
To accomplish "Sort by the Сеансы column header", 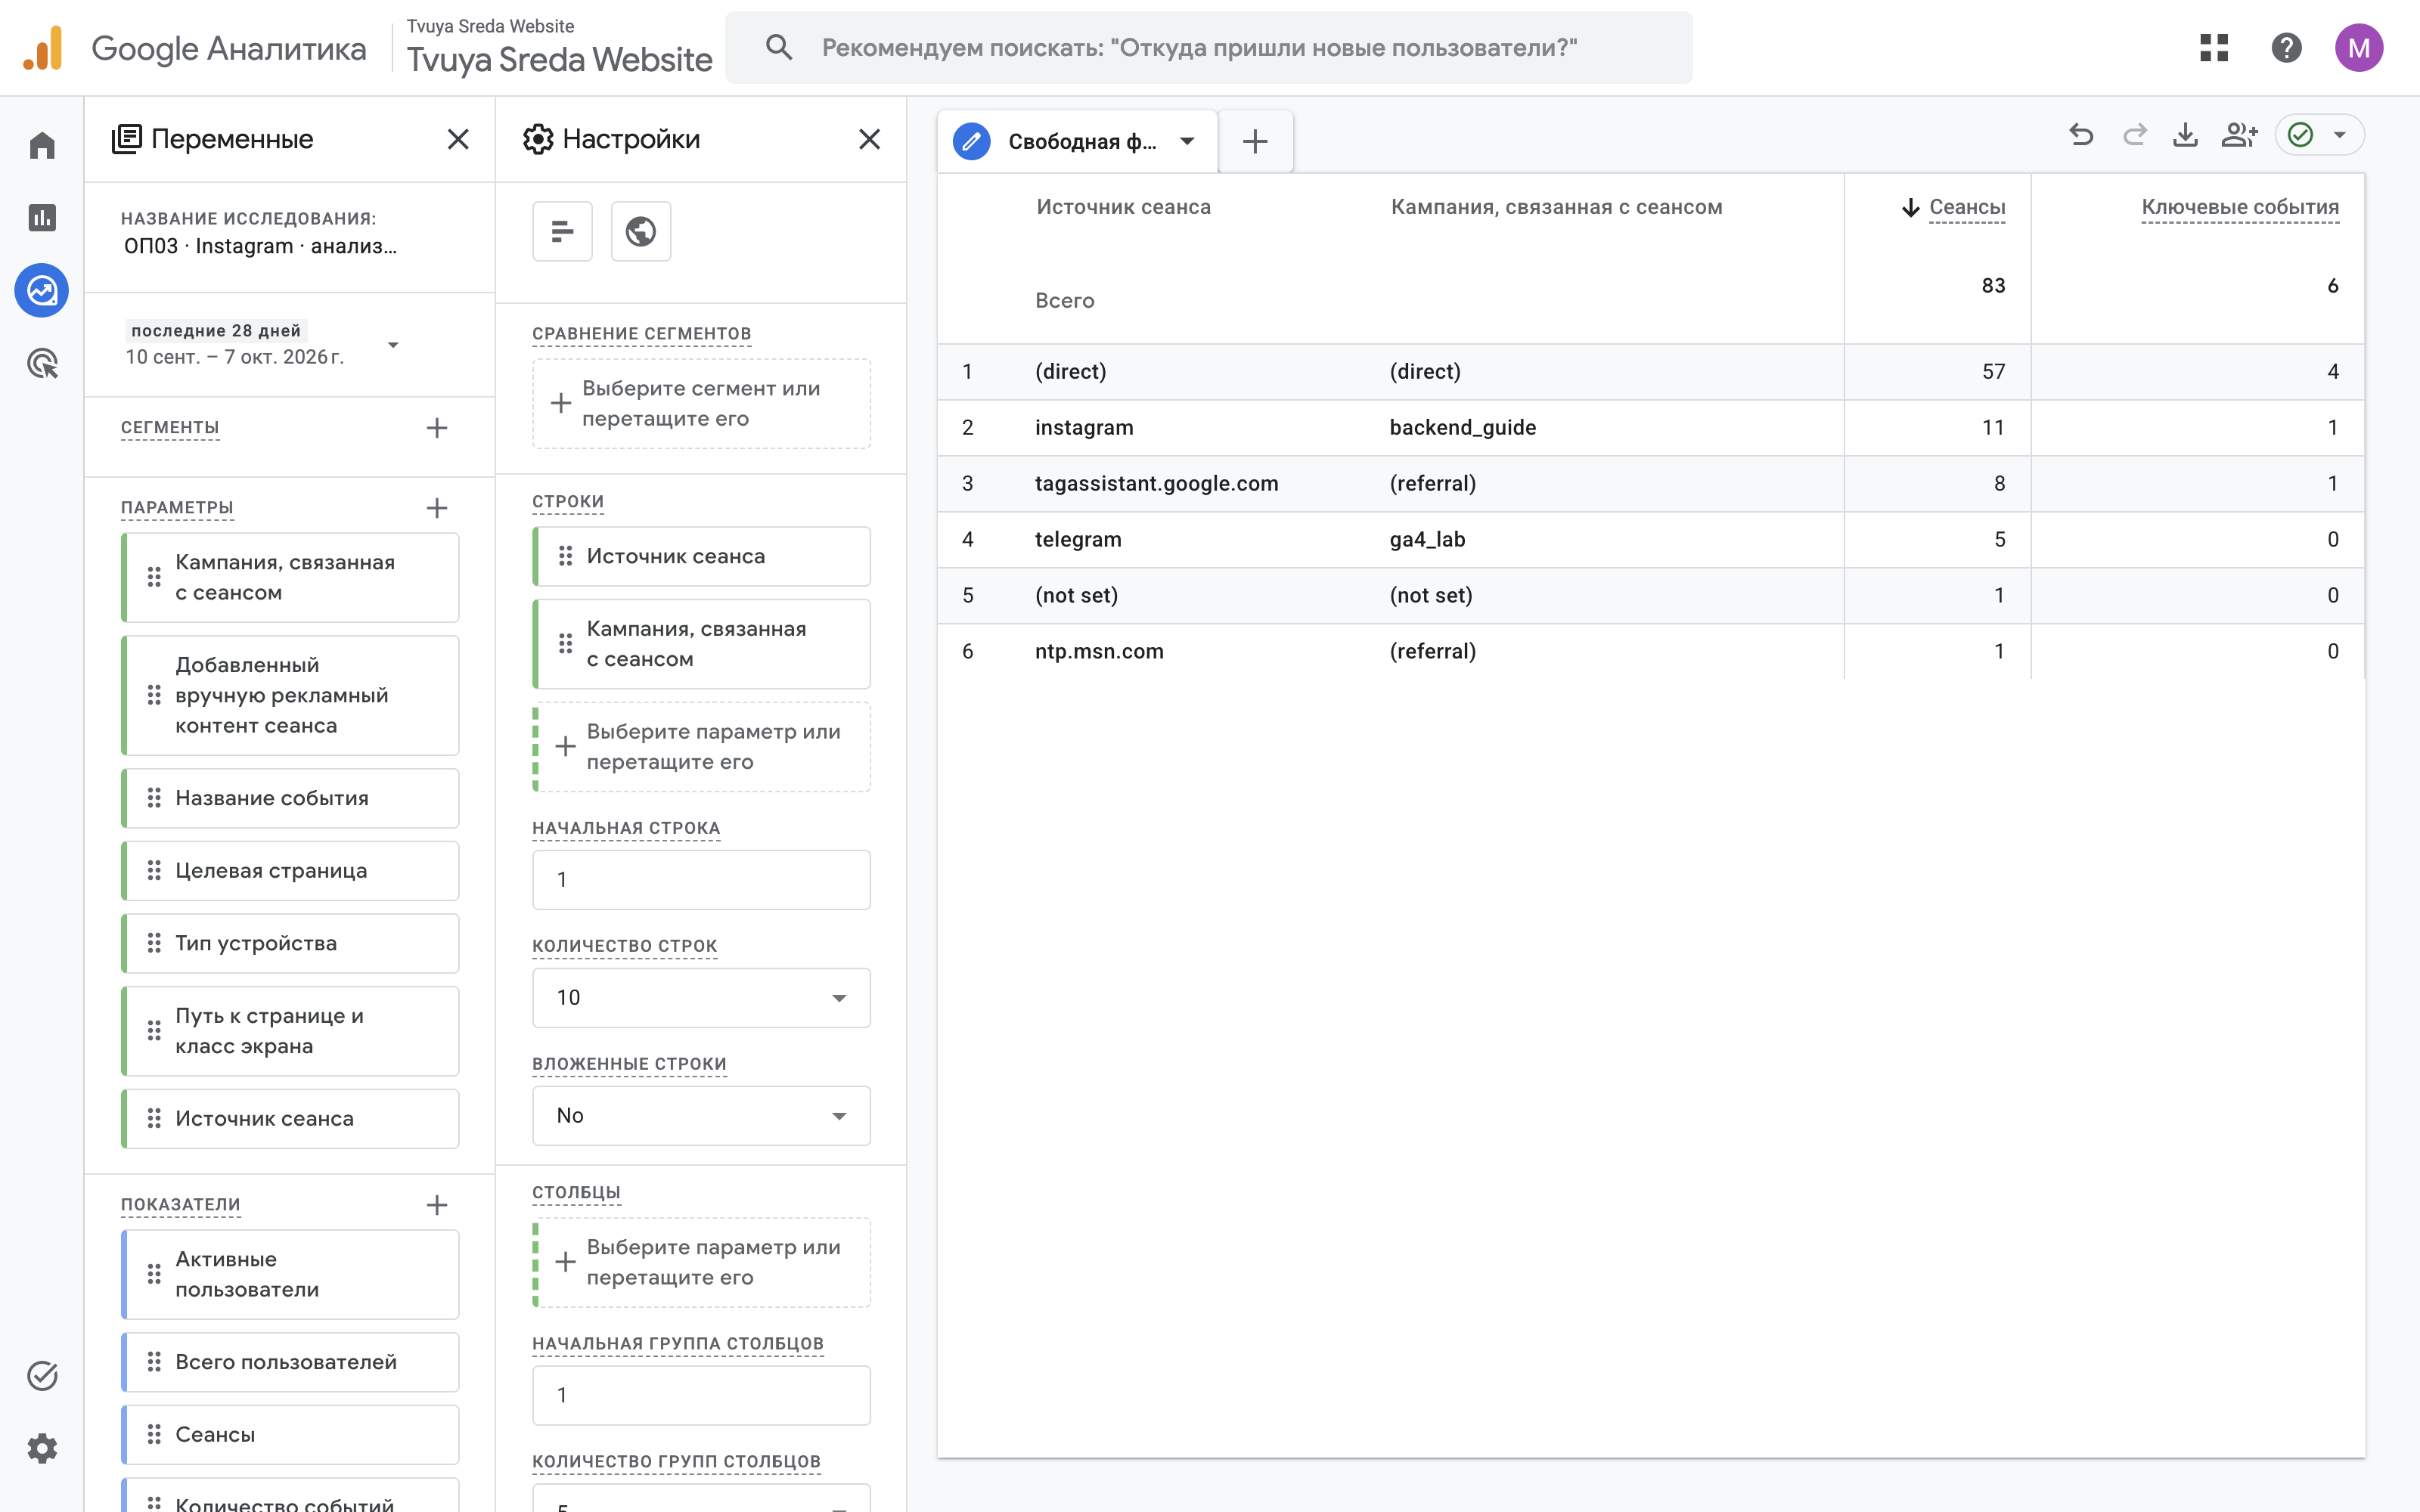I will [x=1966, y=207].
